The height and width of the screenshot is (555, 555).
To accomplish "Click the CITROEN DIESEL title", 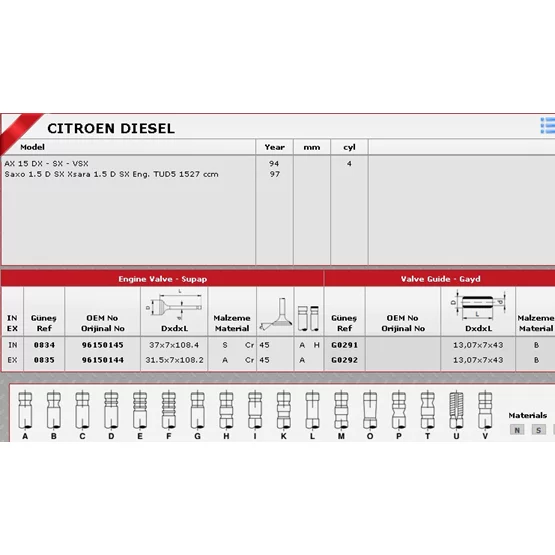I will (111, 128).
